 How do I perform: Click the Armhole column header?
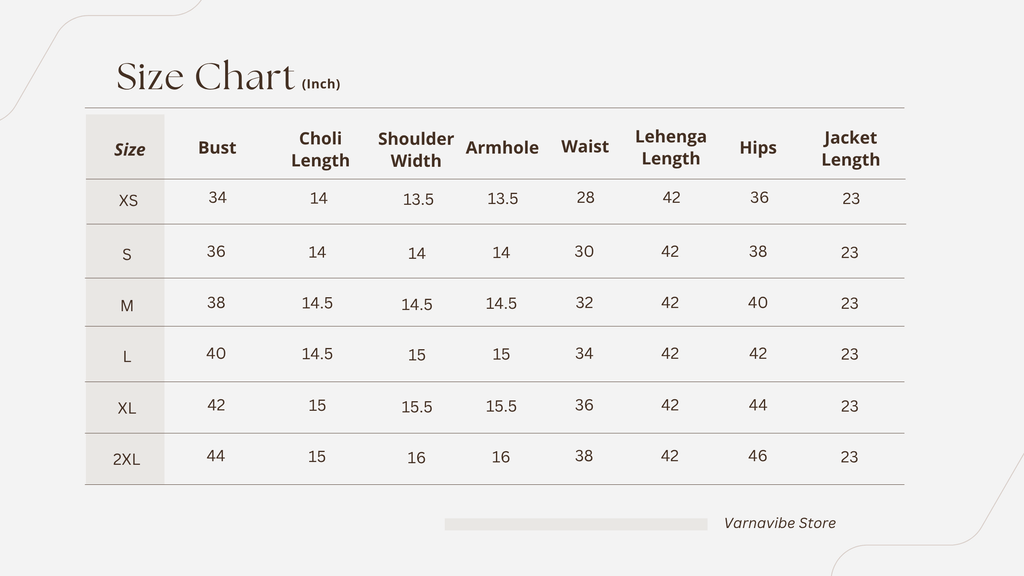coord(502,148)
